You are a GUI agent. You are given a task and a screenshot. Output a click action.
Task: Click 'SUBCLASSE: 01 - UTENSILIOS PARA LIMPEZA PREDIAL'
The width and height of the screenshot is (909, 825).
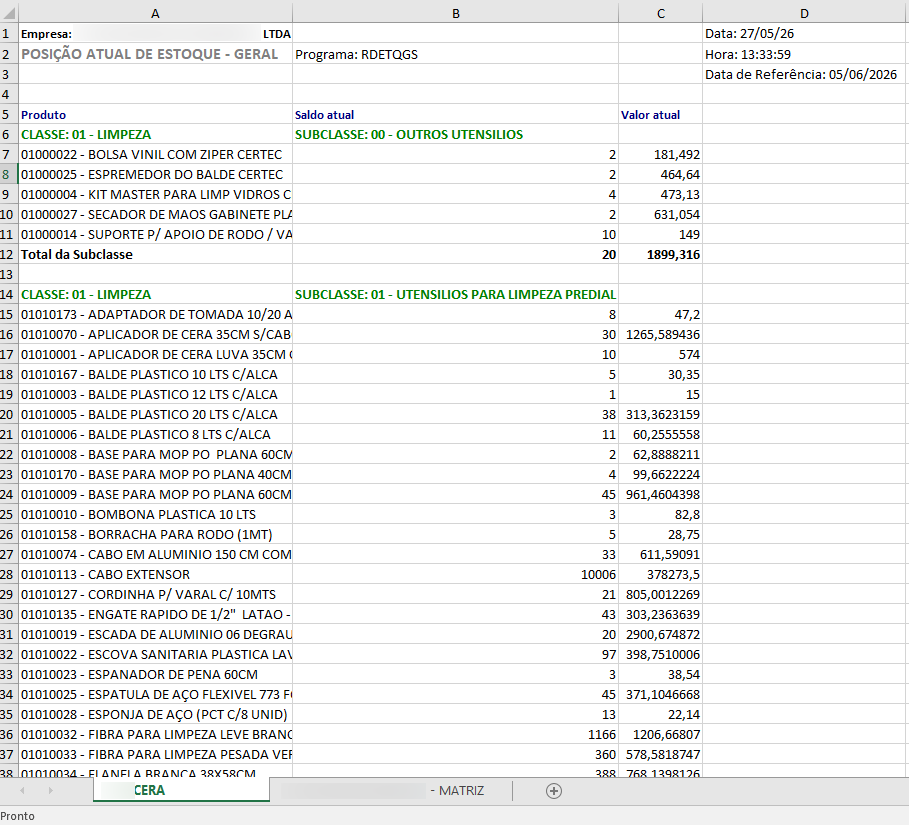pos(455,295)
